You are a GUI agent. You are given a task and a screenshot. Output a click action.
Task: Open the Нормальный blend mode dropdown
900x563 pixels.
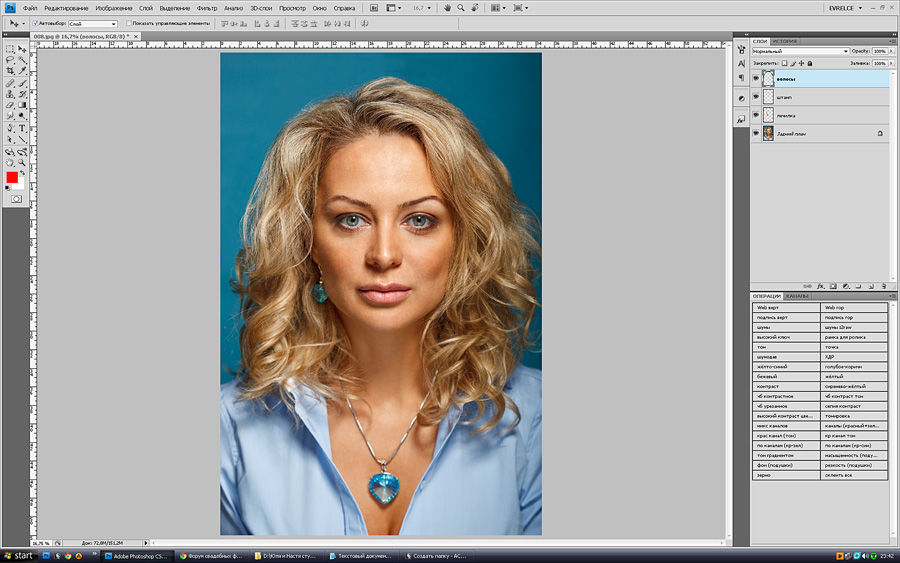tap(800, 51)
